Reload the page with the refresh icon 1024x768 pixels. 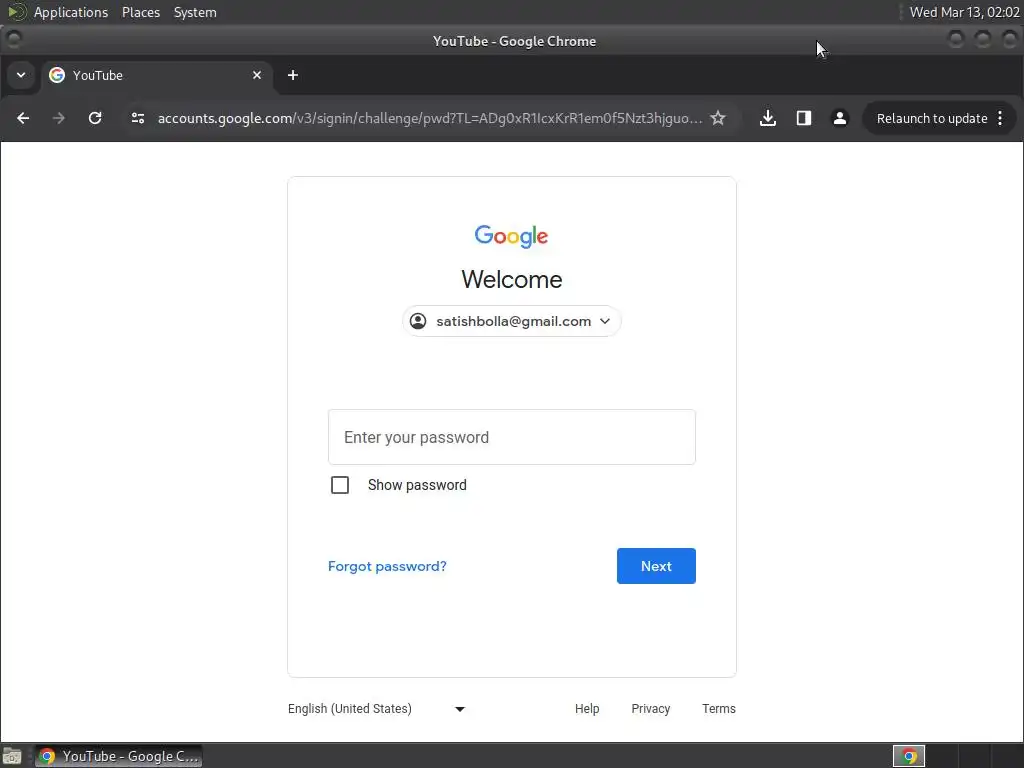95,118
